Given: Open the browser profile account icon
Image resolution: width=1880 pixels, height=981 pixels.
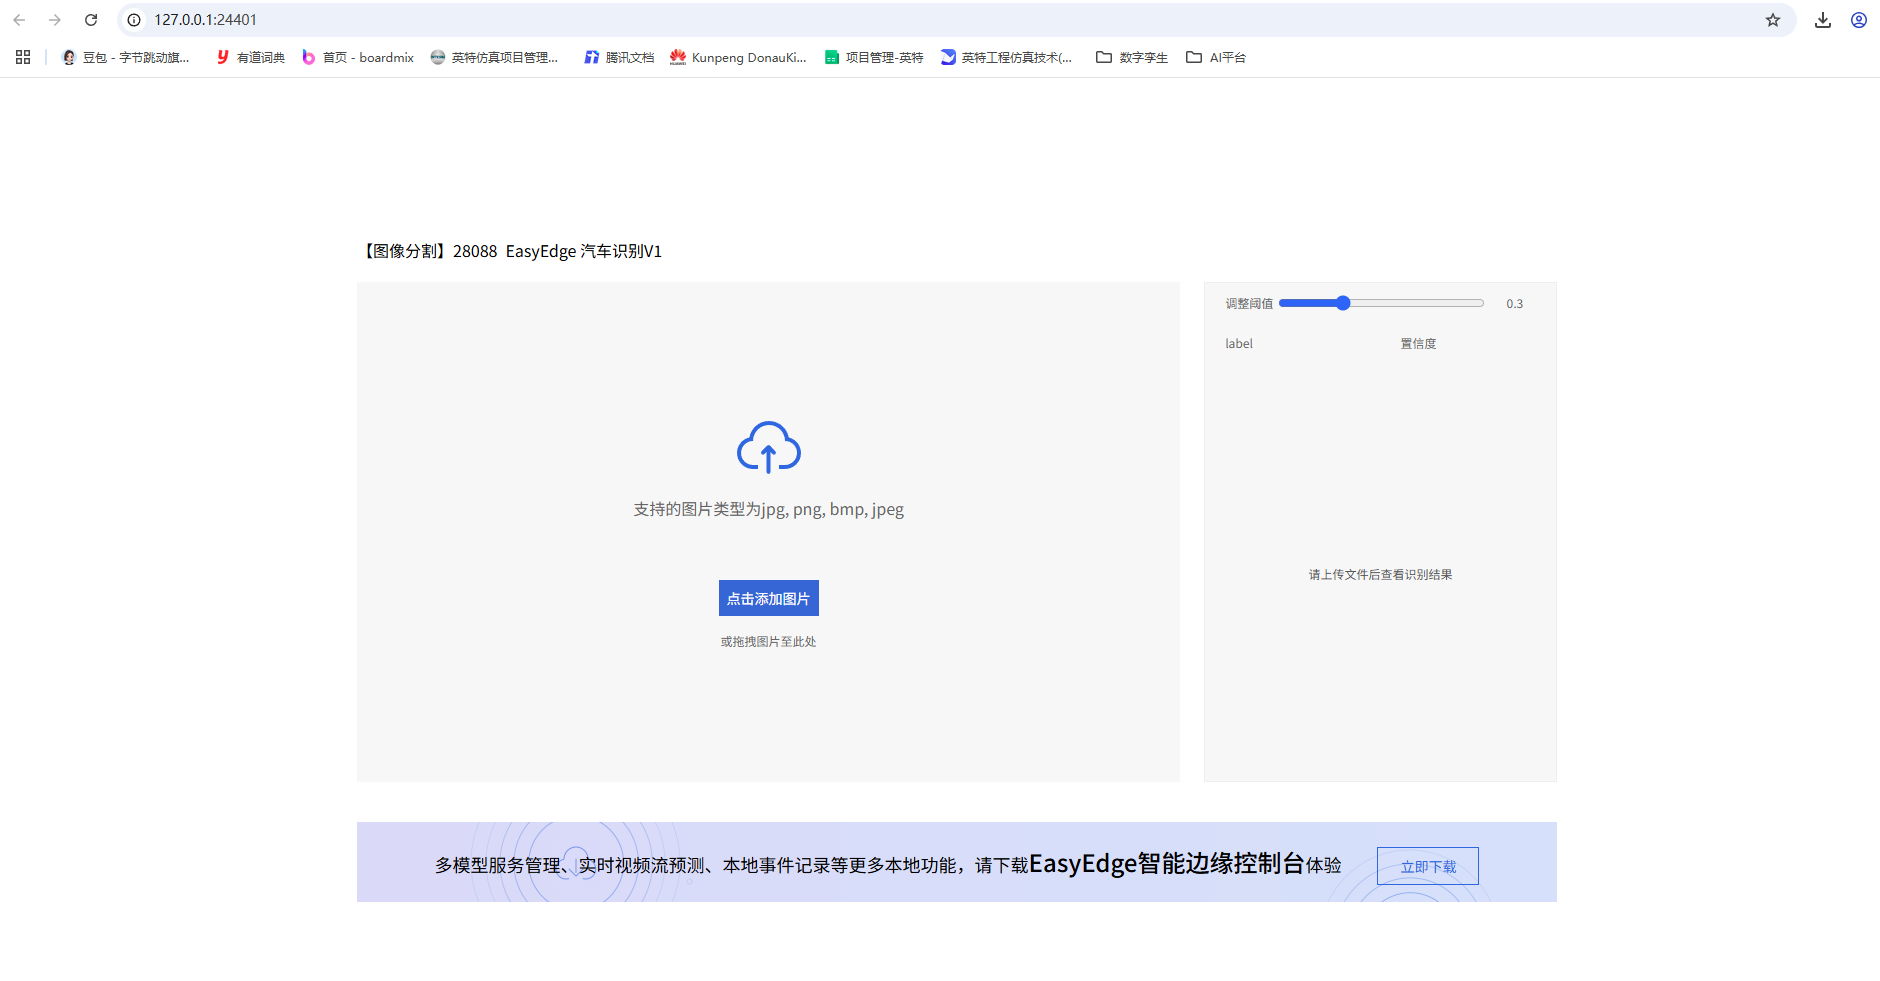Looking at the screenshot, I should click(x=1859, y=19).
